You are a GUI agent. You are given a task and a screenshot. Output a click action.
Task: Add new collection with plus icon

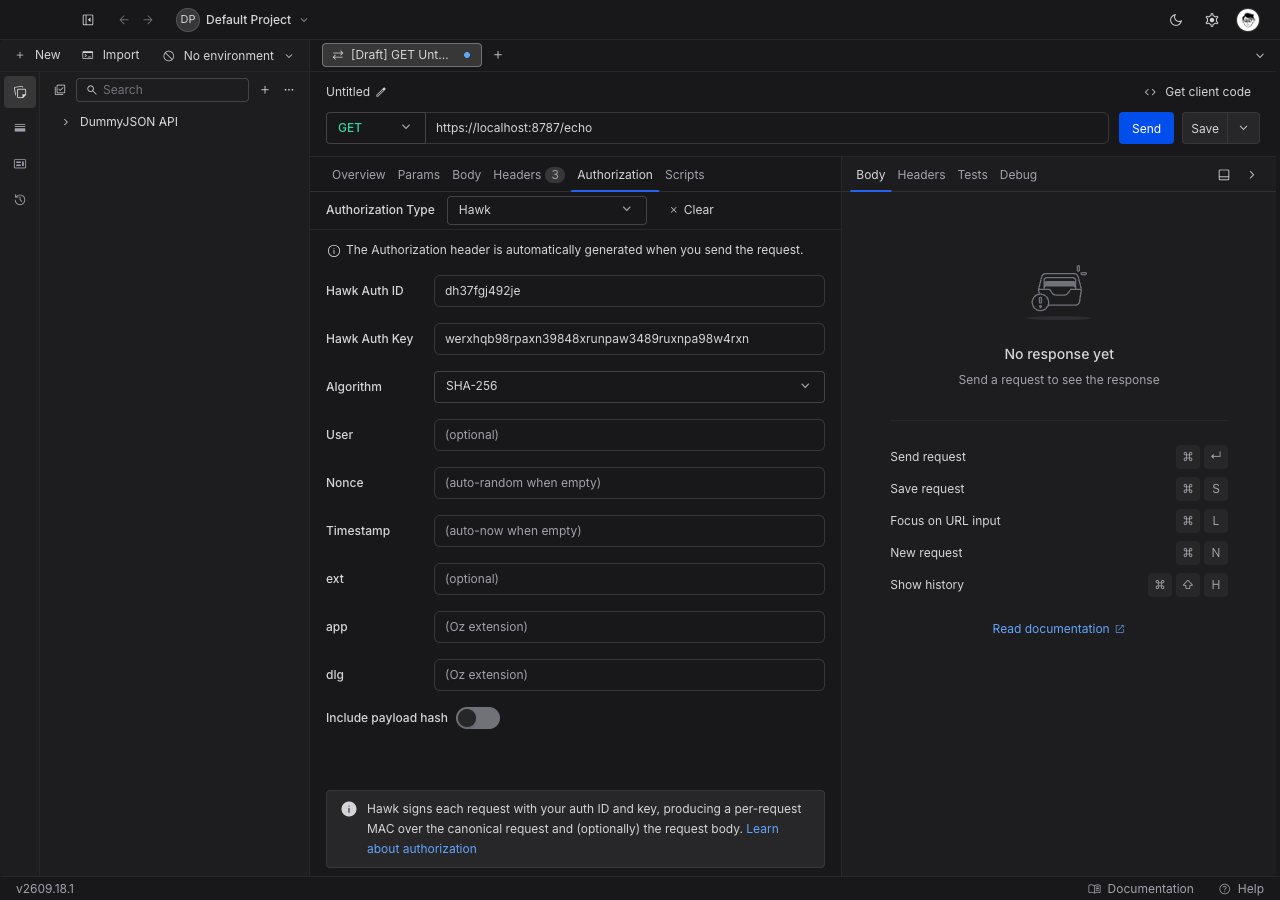coord(265,90)
